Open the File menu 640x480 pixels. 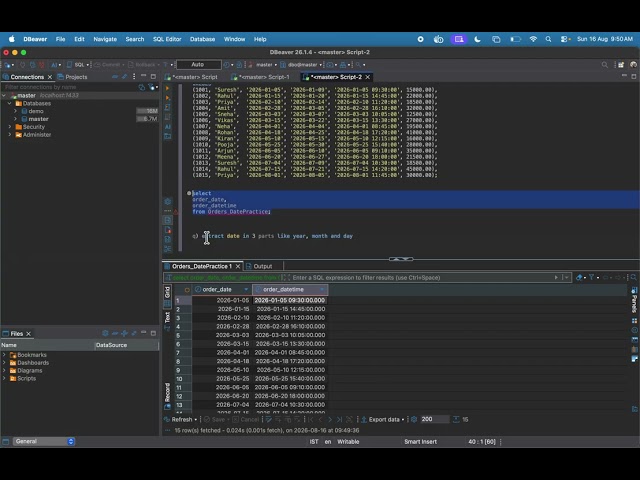click(x=60, y=39)
